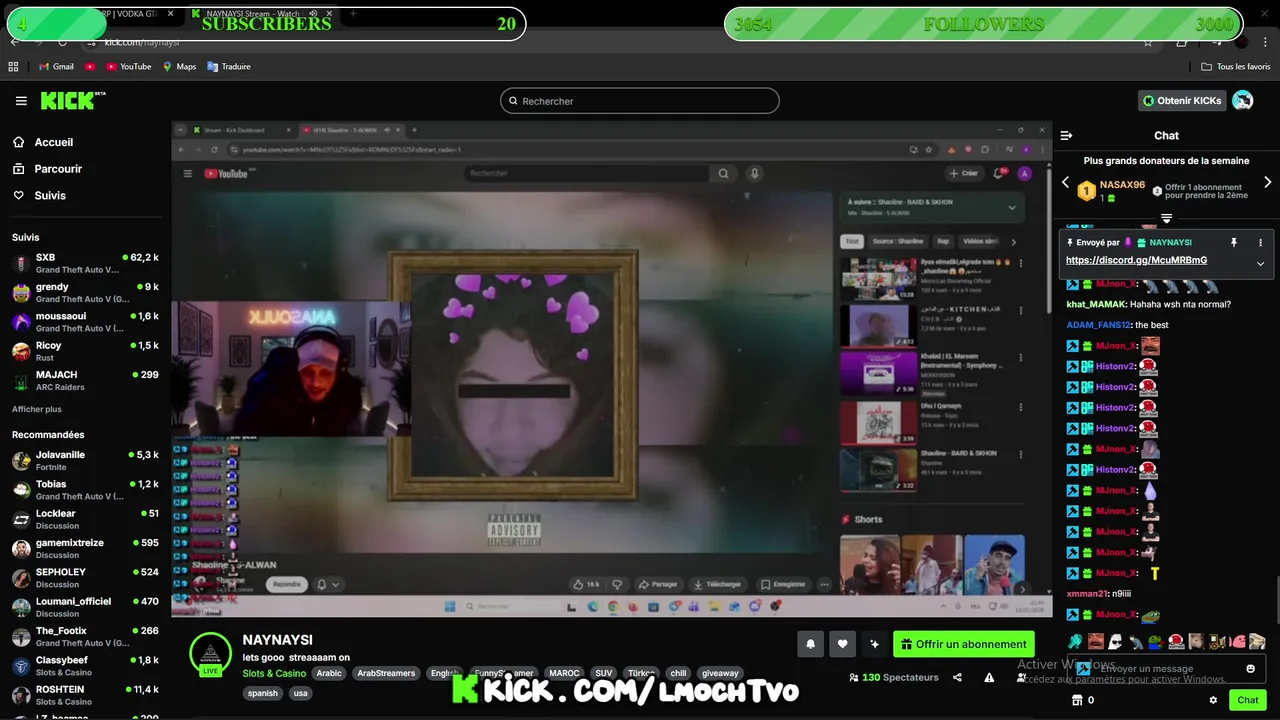Screen dimensions: 1280x720
Task: Open Gmail bookmark
Action: point(56,67)
